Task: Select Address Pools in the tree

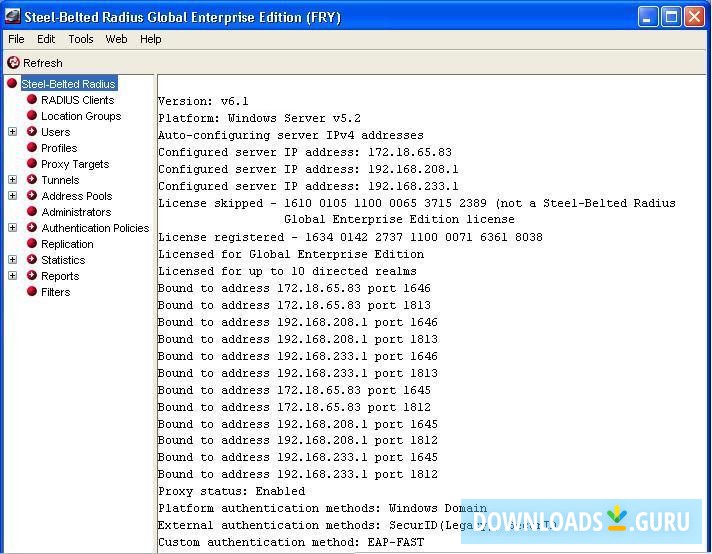Action: pos(77,196)
